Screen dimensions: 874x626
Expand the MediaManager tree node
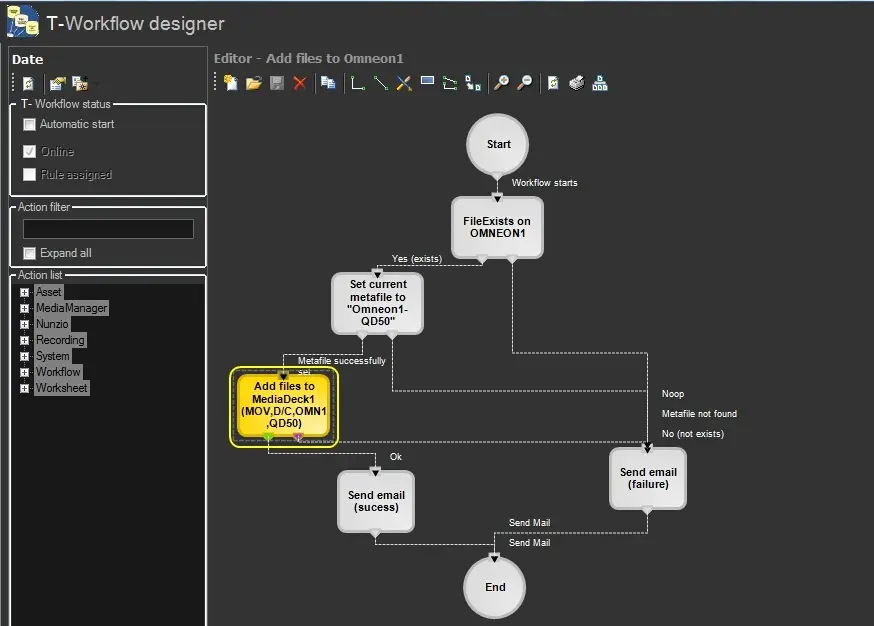click(25, 308)
